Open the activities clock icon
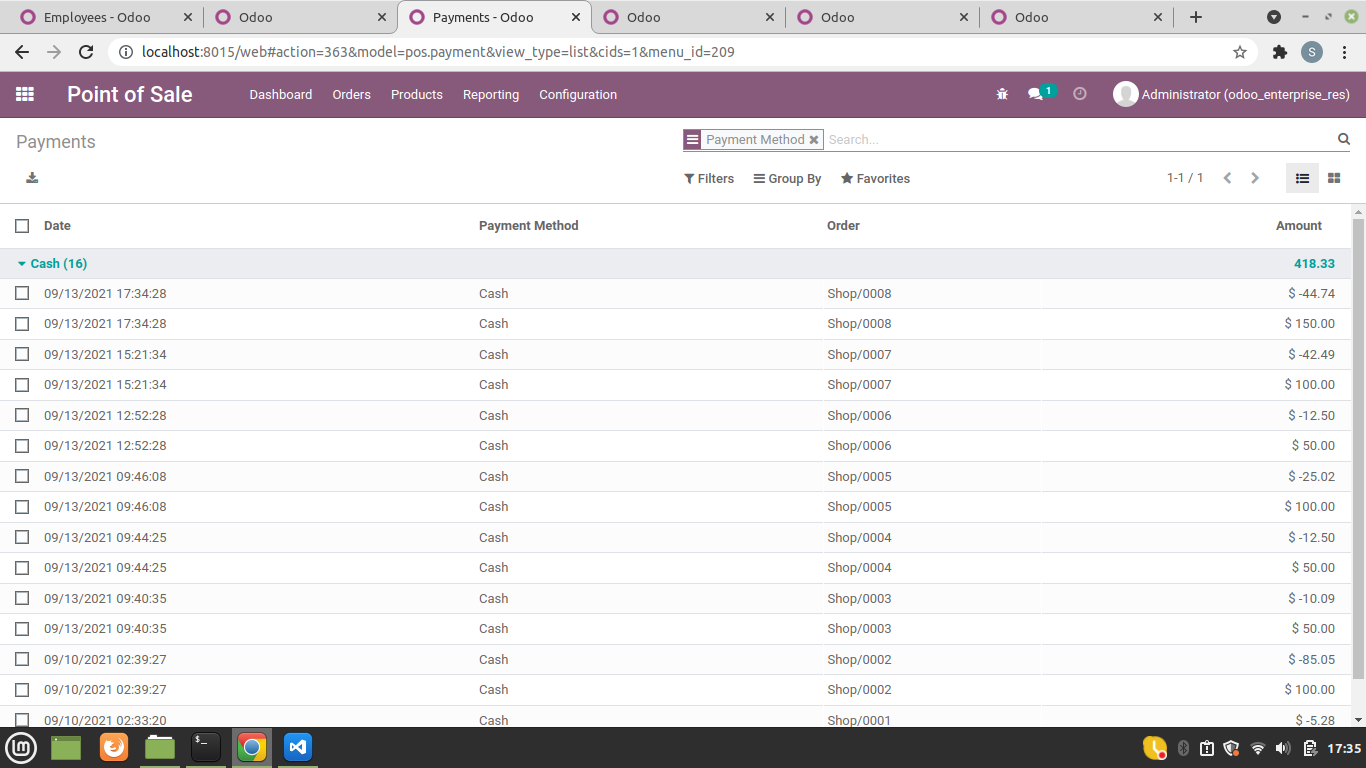 1079,93
